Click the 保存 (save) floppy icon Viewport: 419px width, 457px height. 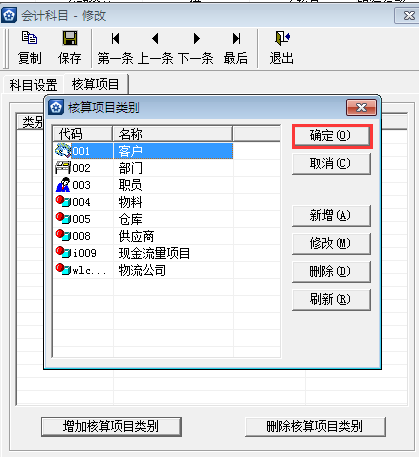coord(70,38)
